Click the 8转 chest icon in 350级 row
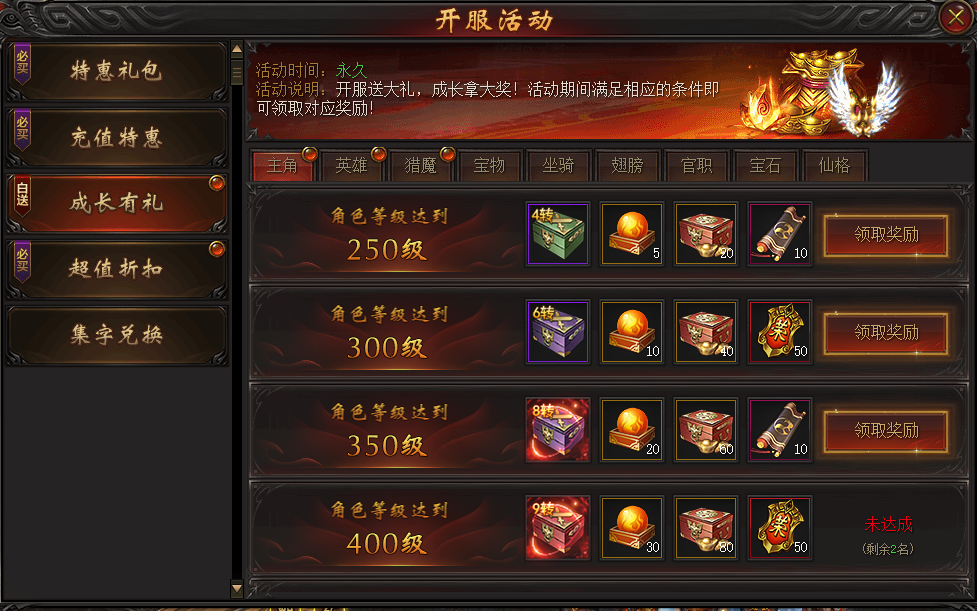Screen dimensions: 977x611 point(558,429)
